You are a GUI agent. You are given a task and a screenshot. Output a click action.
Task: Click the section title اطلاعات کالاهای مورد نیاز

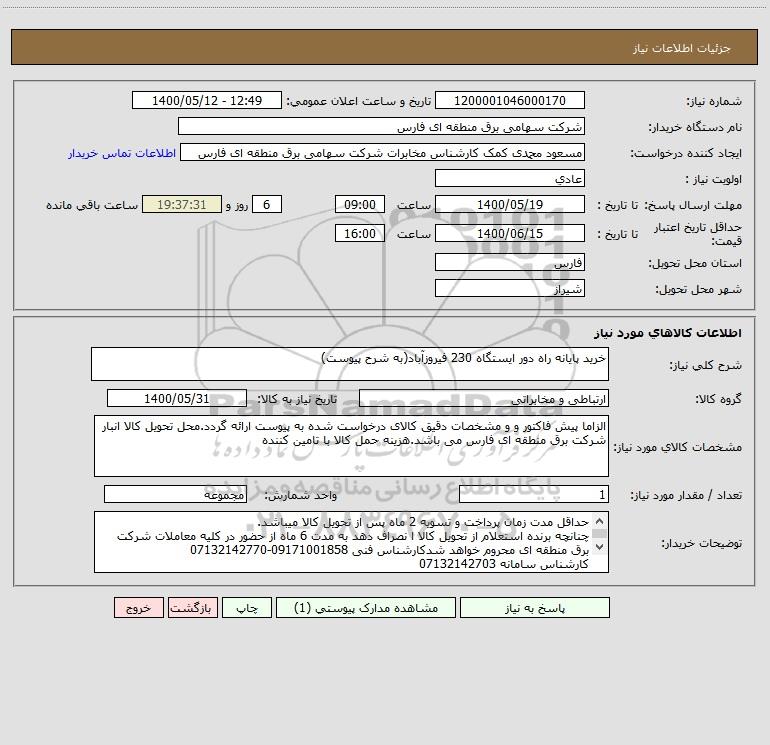click(x=668, y=333)
